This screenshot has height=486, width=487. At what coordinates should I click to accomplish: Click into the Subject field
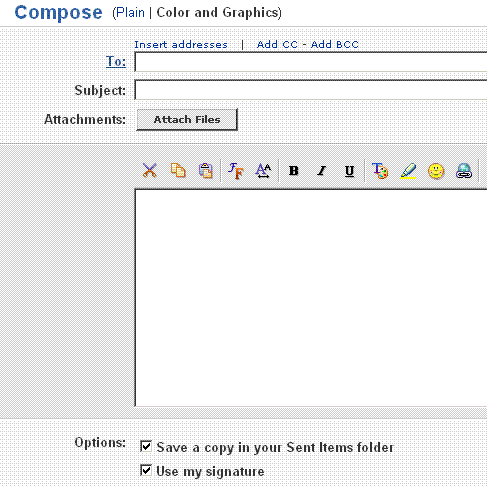pyautogui.click(x=311, y=90)
